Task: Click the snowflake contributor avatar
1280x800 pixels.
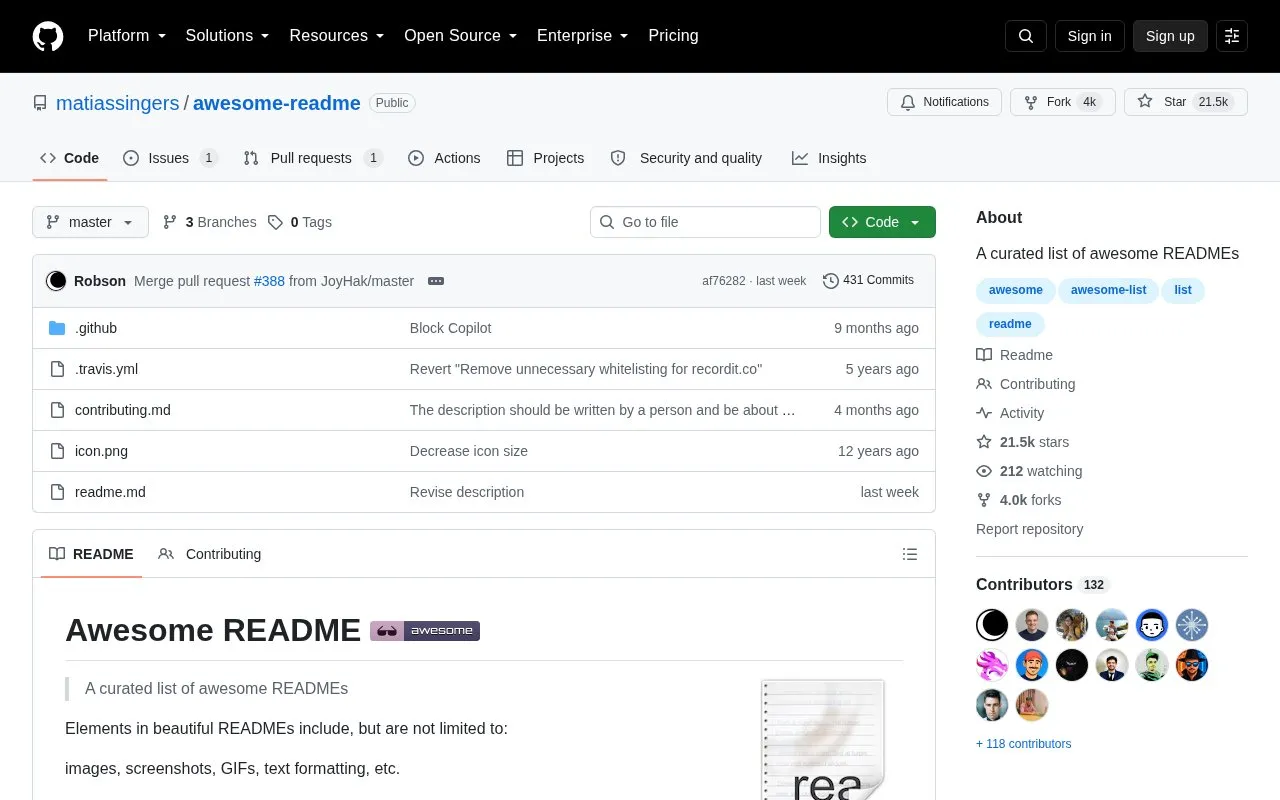Action: 1192,625
